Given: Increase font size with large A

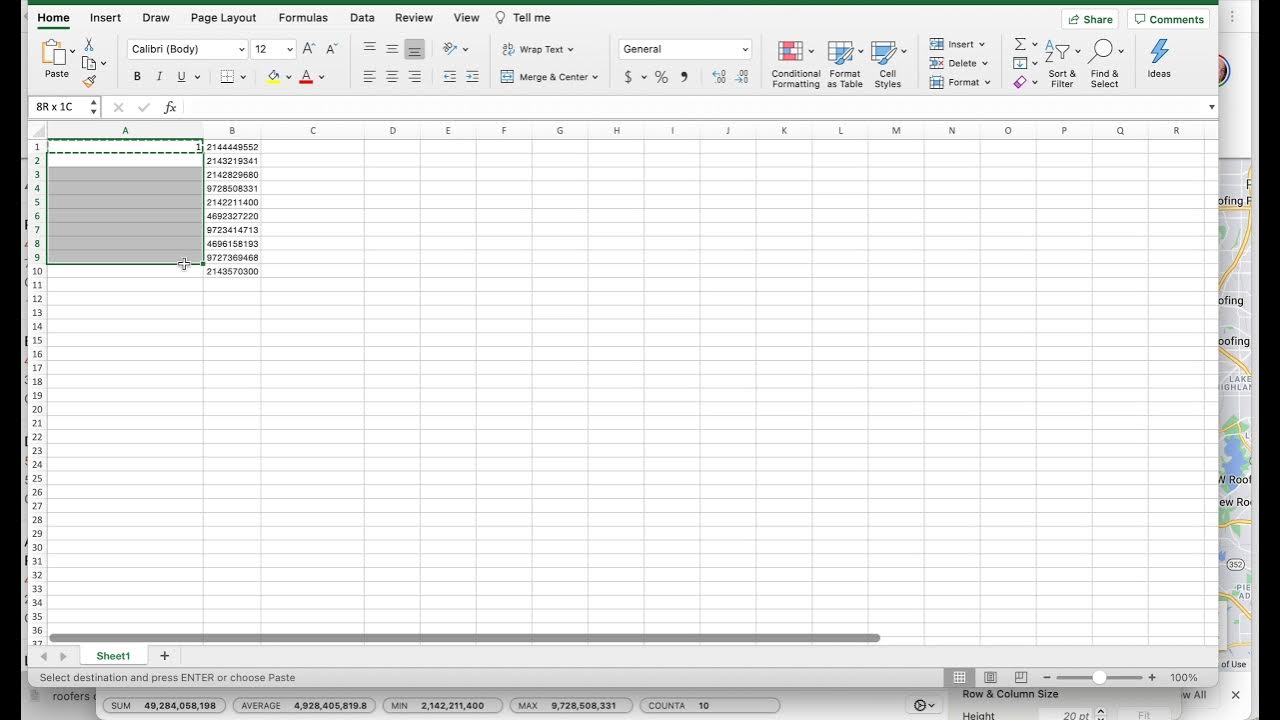Looking at the screenshot, I should pos(309,49).
